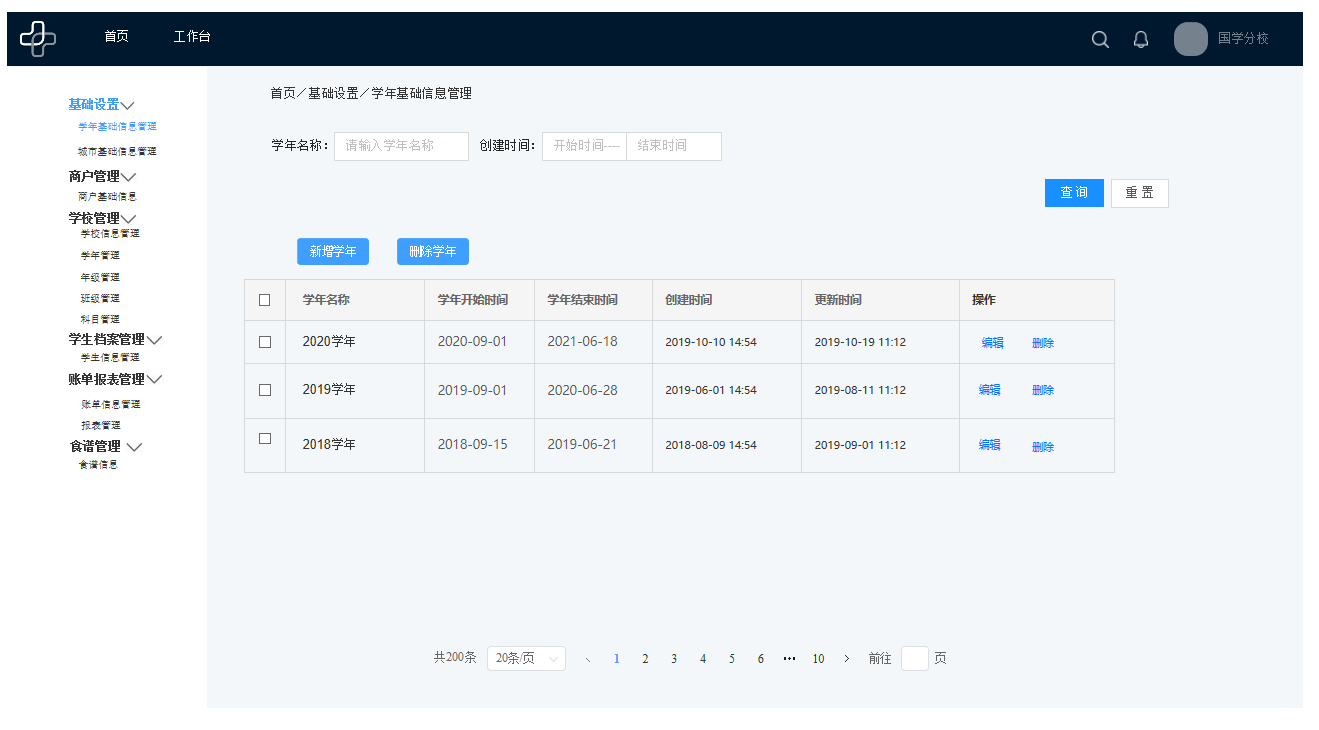The width and height of the screenshot is (1319, 730).
Task: Open 首页 in the top navigation bar
Action: (116, 37)
